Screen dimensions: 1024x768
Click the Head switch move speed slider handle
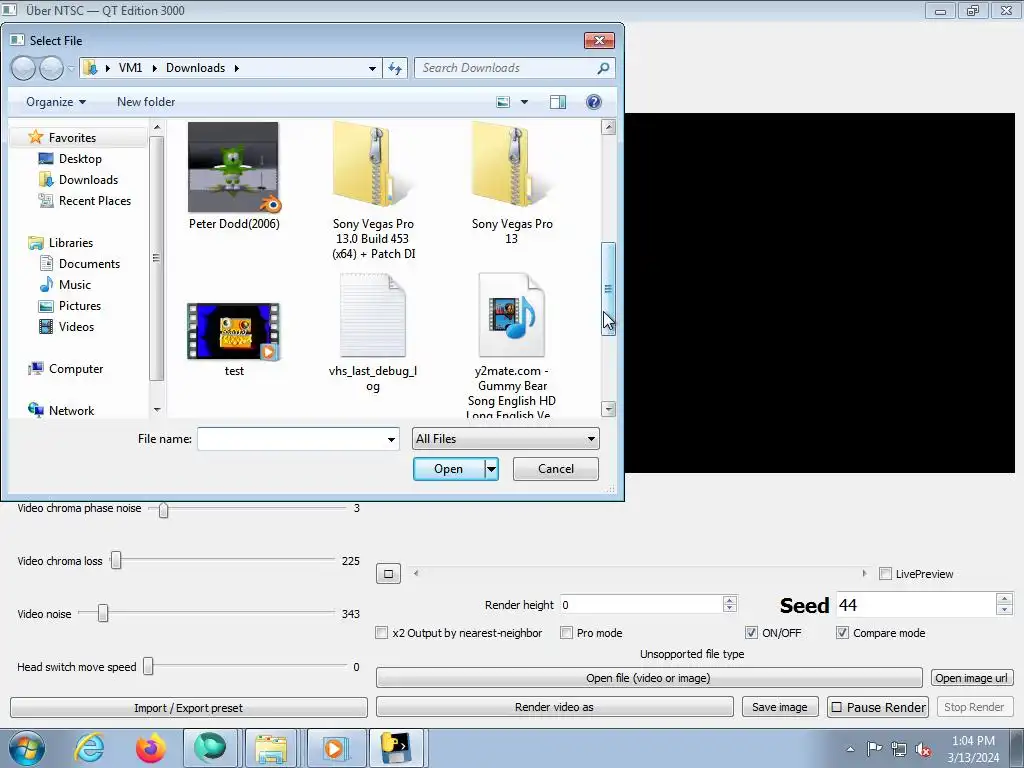148,666
